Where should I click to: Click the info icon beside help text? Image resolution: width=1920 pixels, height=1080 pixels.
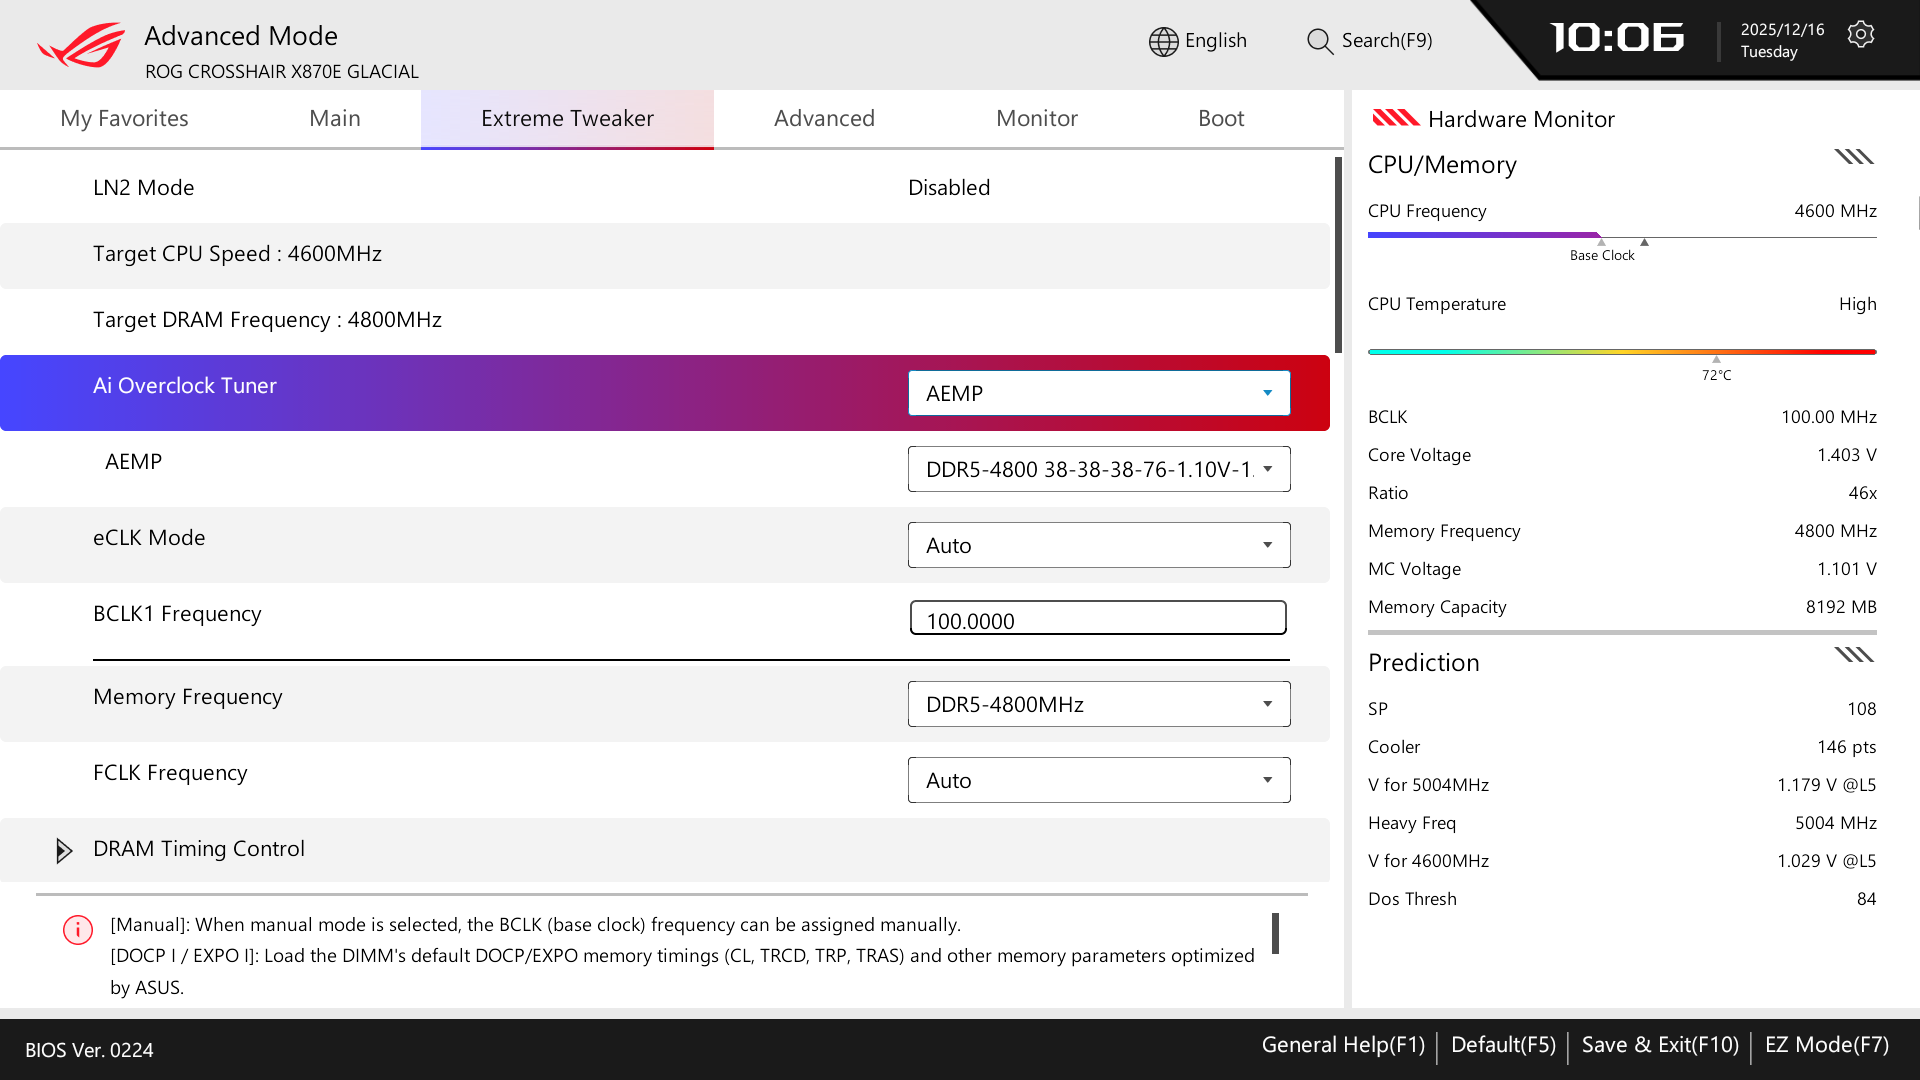(78, 930)
